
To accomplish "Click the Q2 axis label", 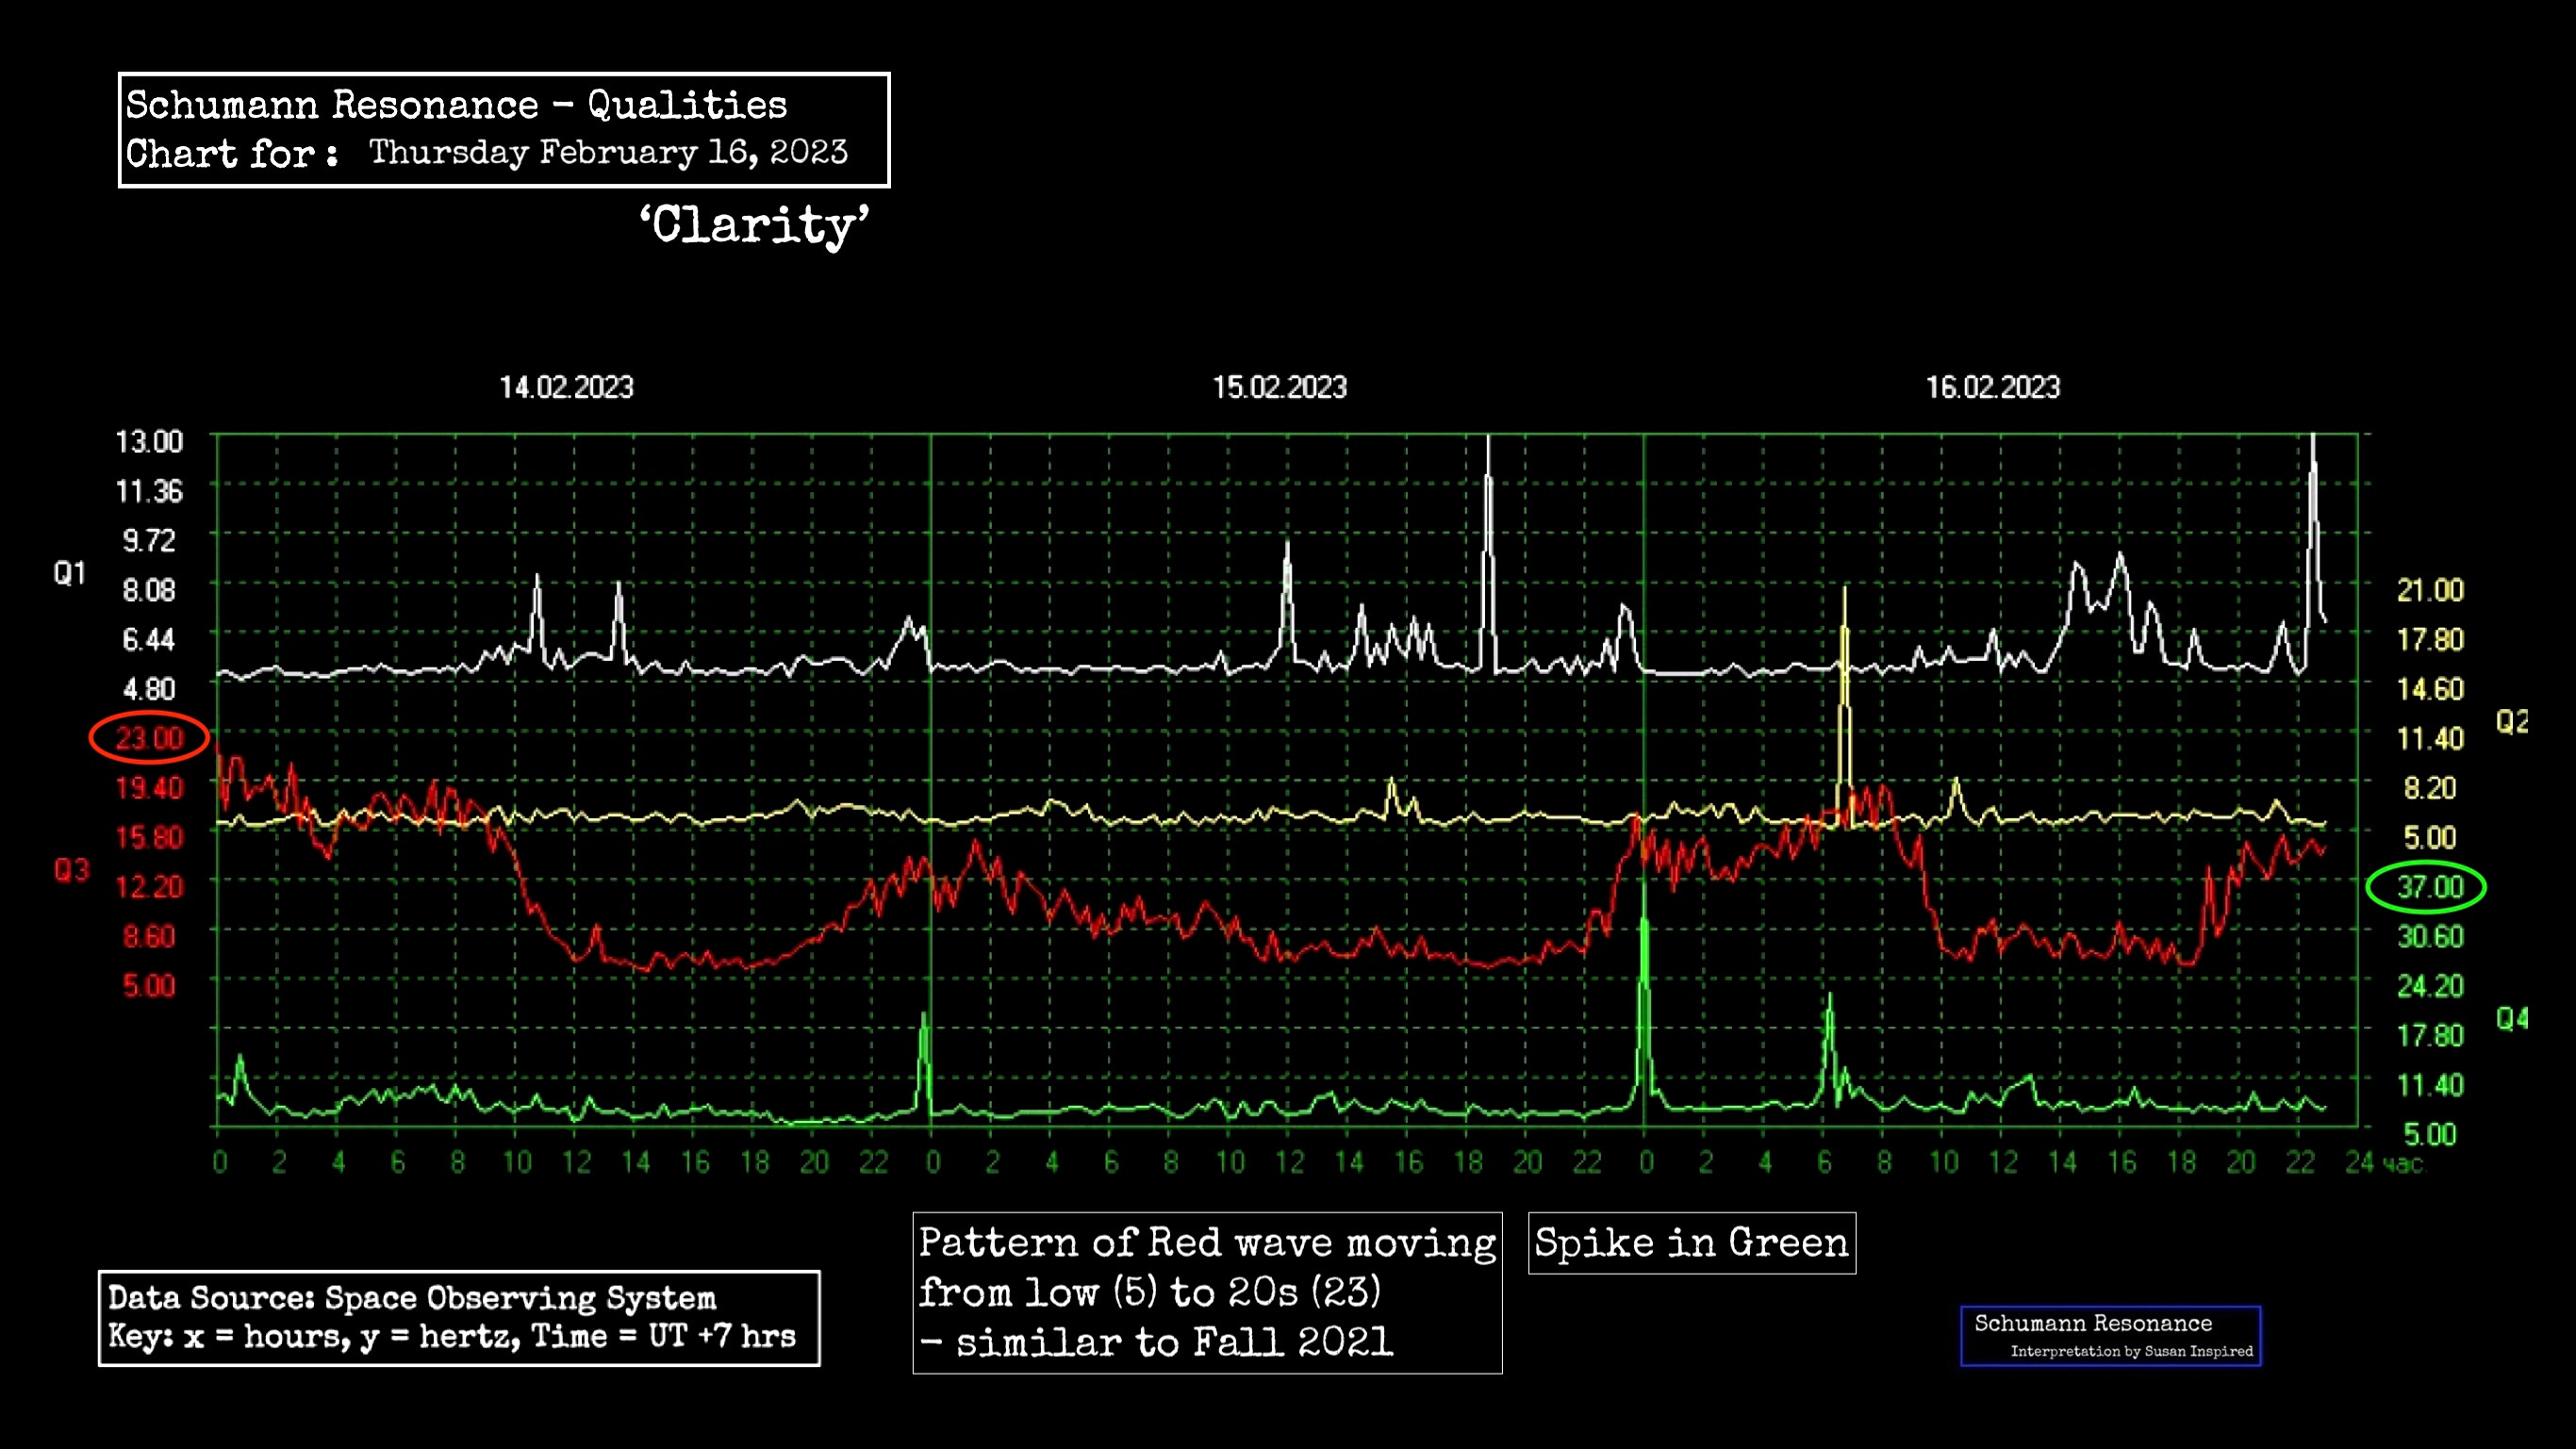I will point(2512,722).
